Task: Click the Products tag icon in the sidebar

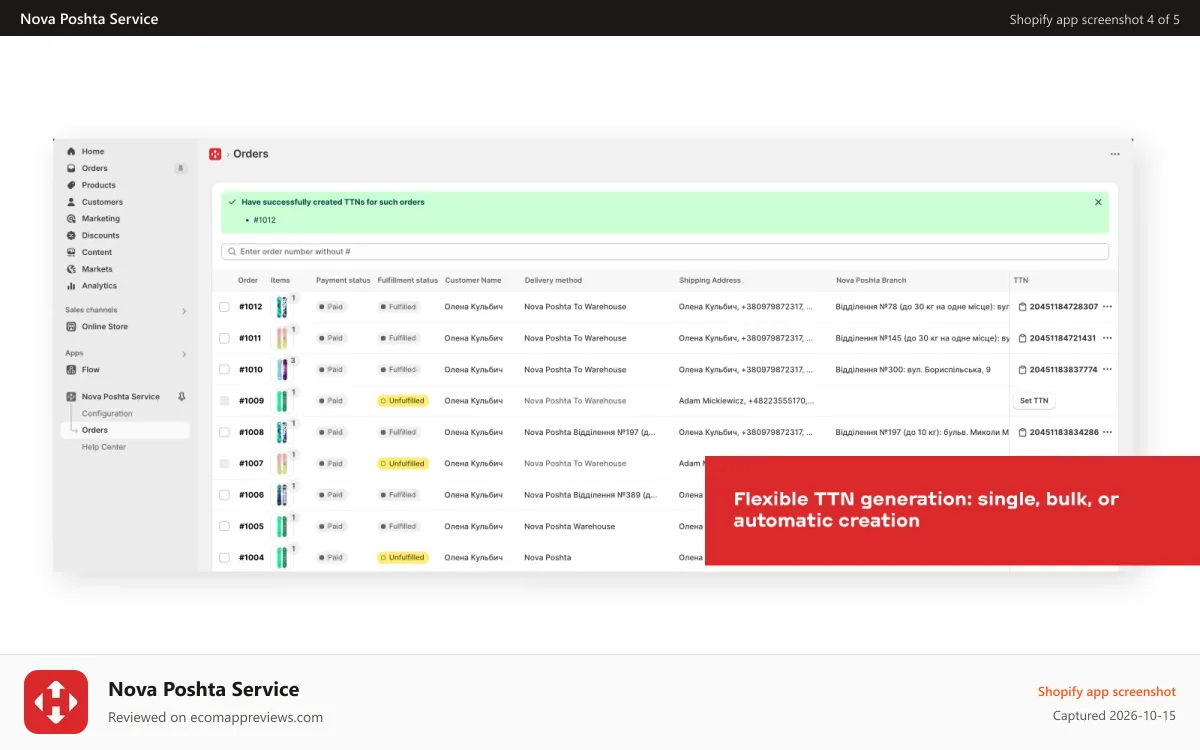Action: pos(71,185)
